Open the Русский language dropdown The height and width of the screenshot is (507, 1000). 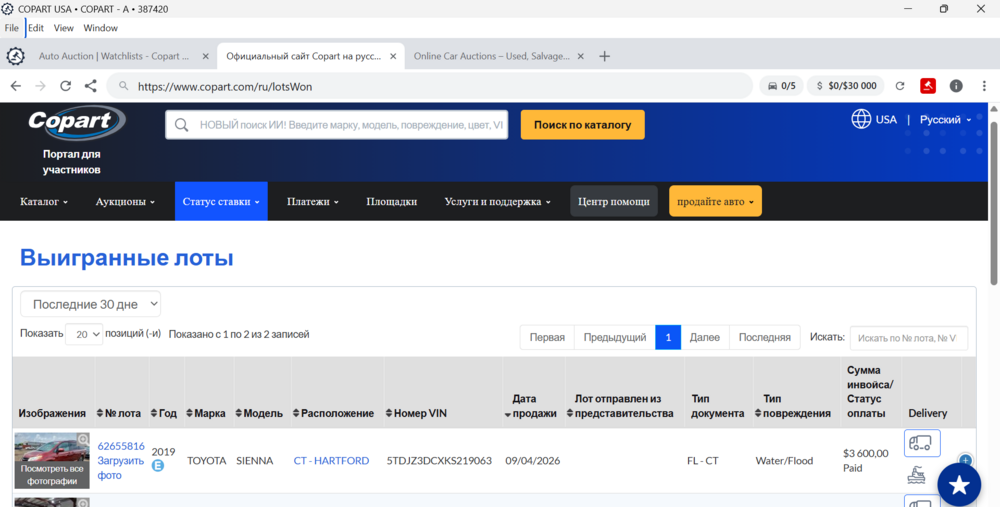[945, 119]
